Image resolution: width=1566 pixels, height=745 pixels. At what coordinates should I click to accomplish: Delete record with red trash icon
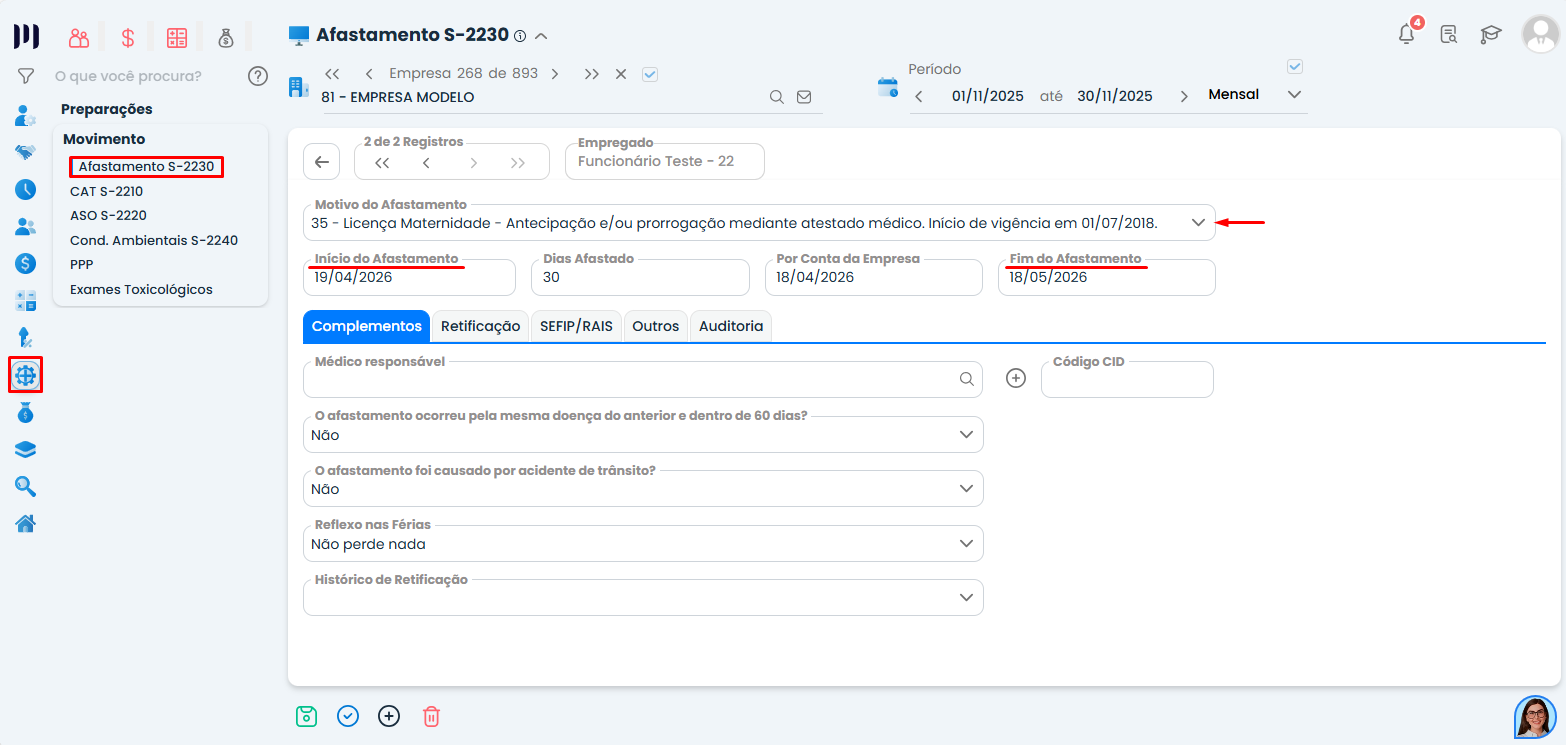[x=431, y=716]
